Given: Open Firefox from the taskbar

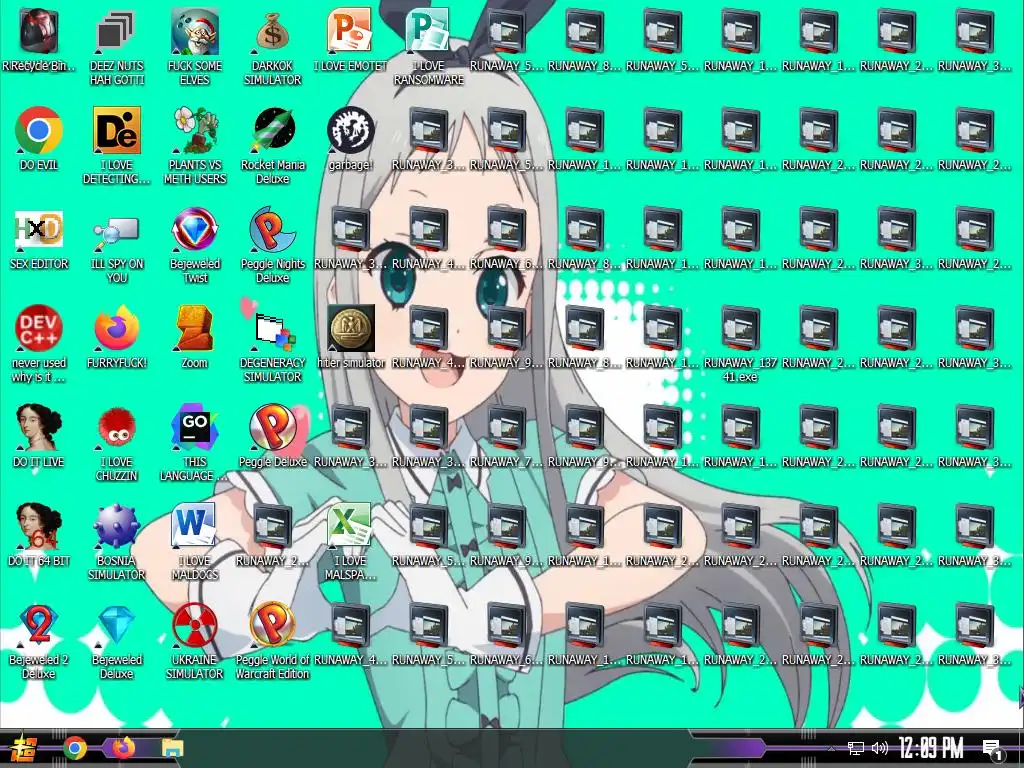Looking at the screenshot, I should coord(124,748).
